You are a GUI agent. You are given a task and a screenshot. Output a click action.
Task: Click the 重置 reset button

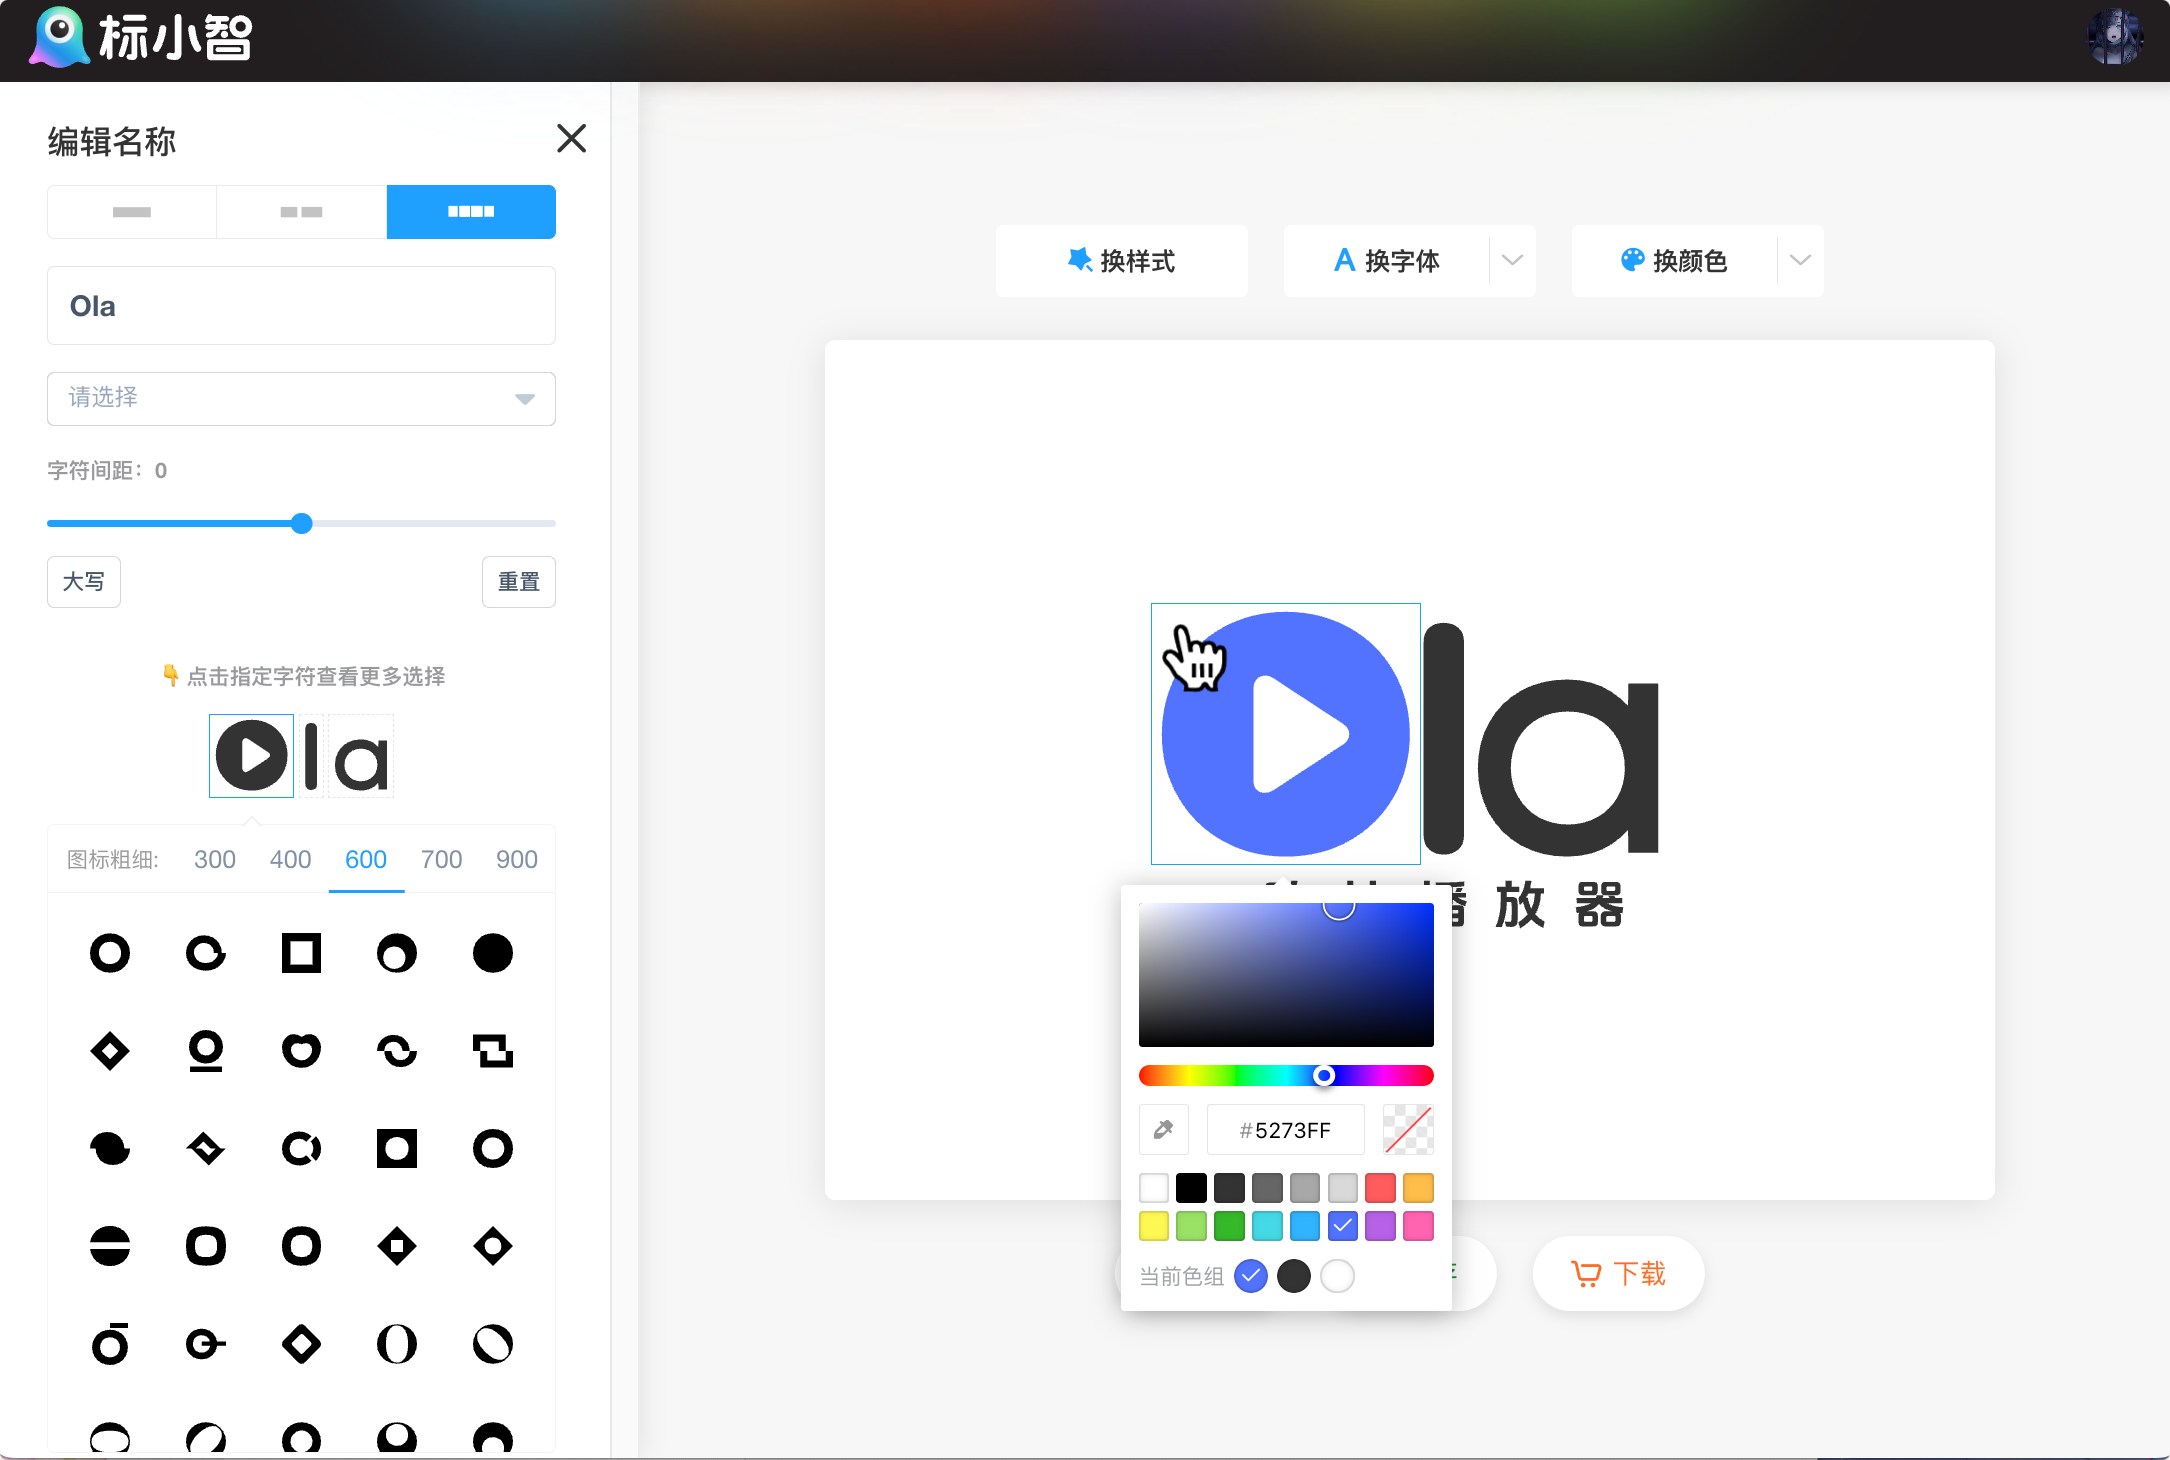click(518, 582)
